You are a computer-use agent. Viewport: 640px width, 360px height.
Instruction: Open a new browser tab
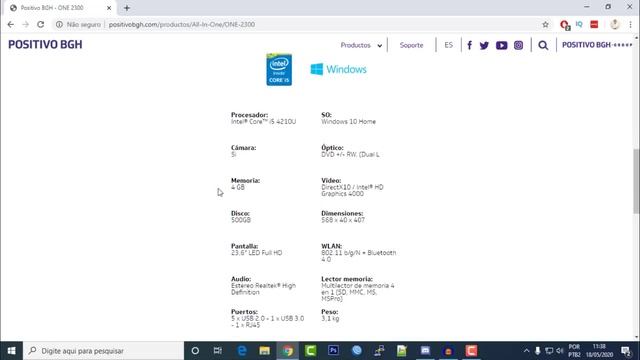coord(127,8)
